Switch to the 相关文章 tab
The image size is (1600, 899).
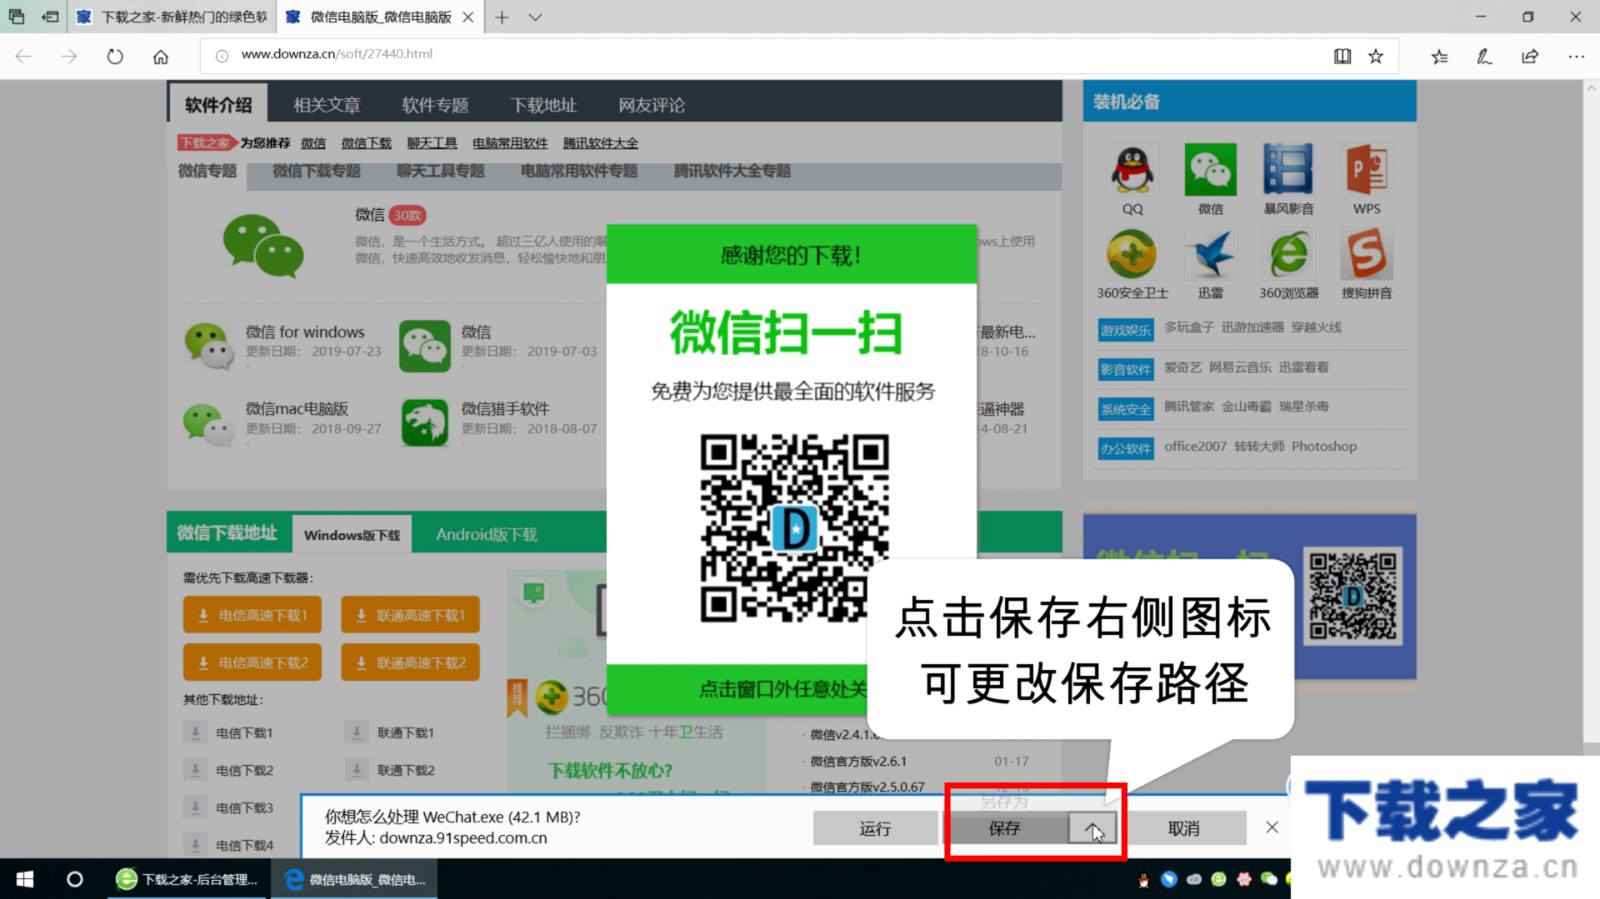click(x=326, y=105)
